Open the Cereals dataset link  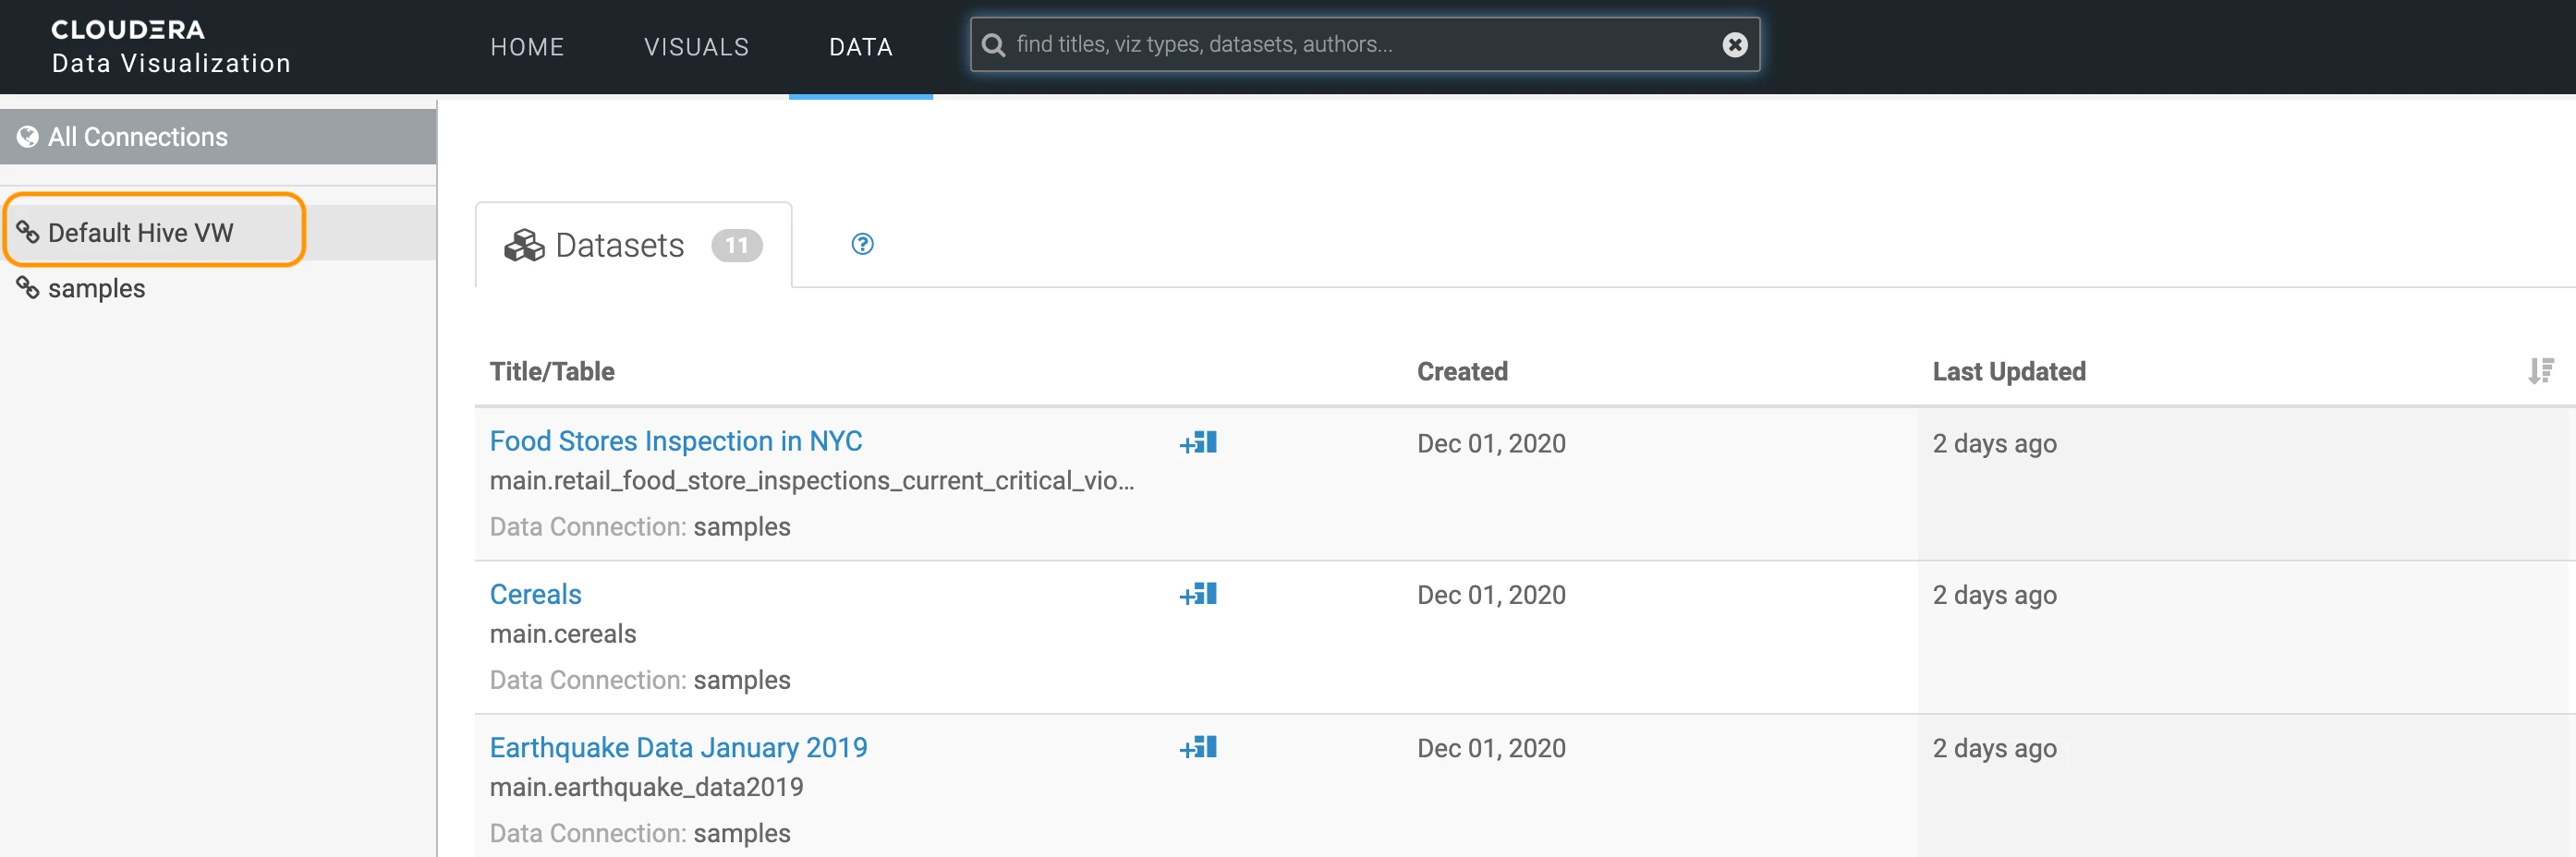coord(536,595)
